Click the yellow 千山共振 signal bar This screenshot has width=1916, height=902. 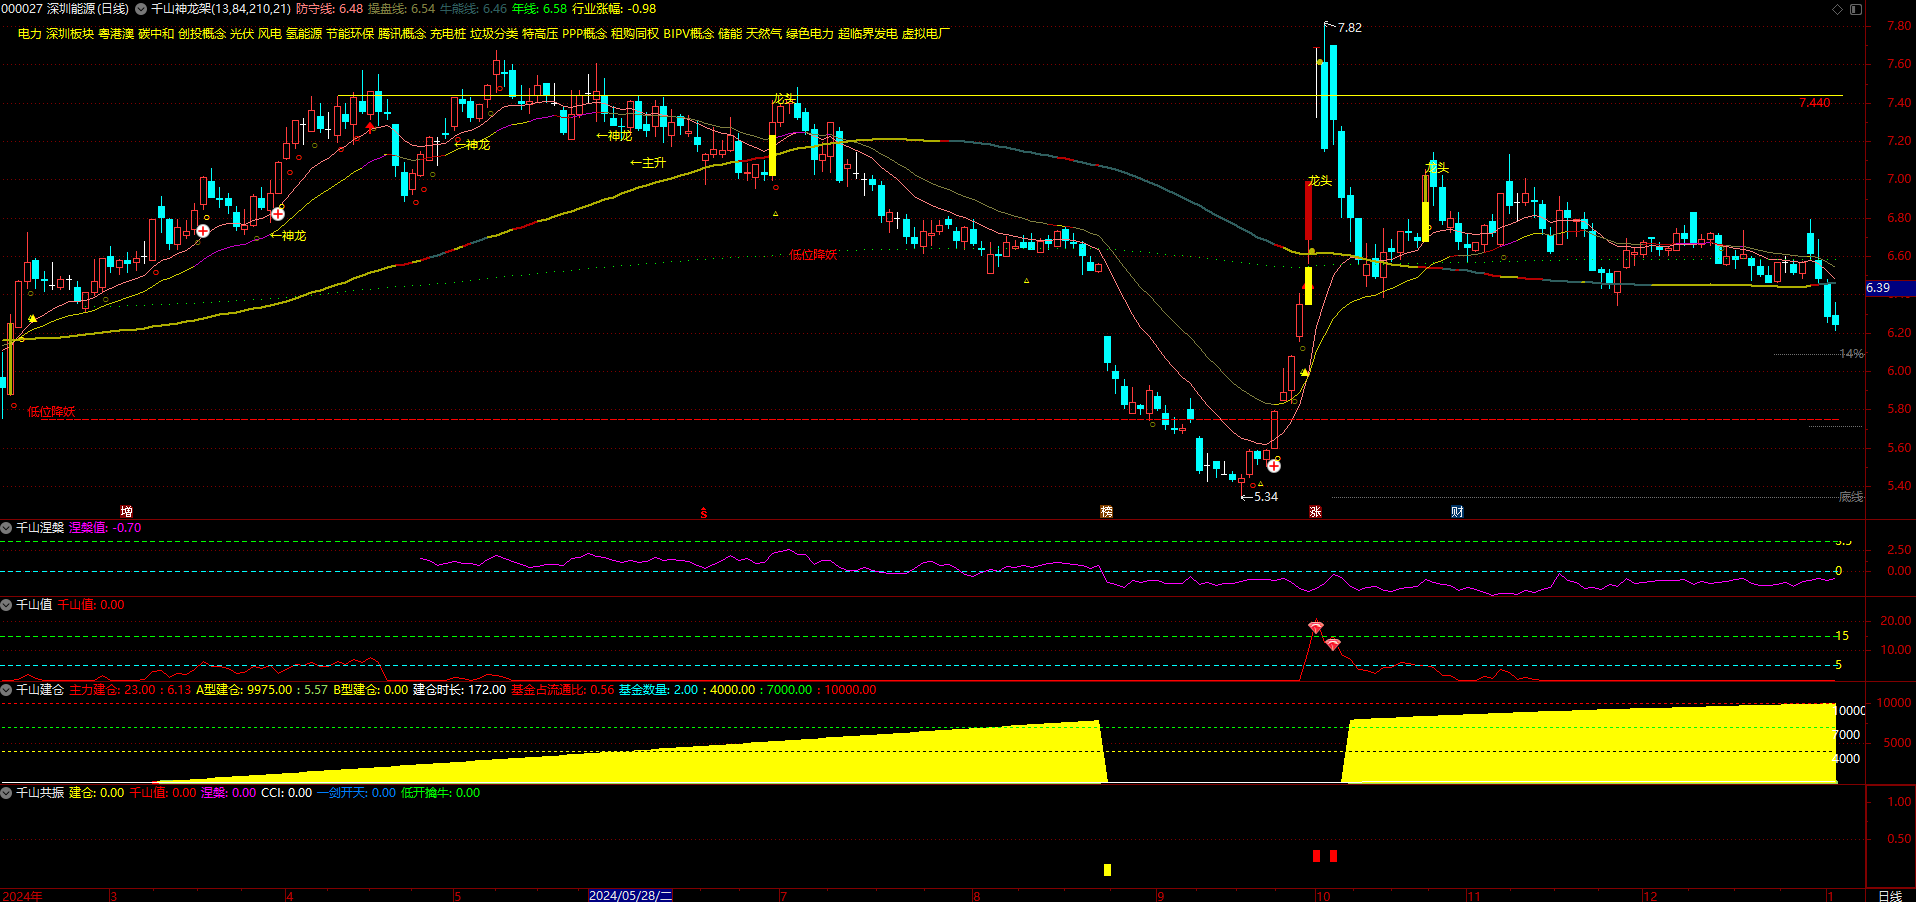pyautogui.click(x=1107, y=870)
